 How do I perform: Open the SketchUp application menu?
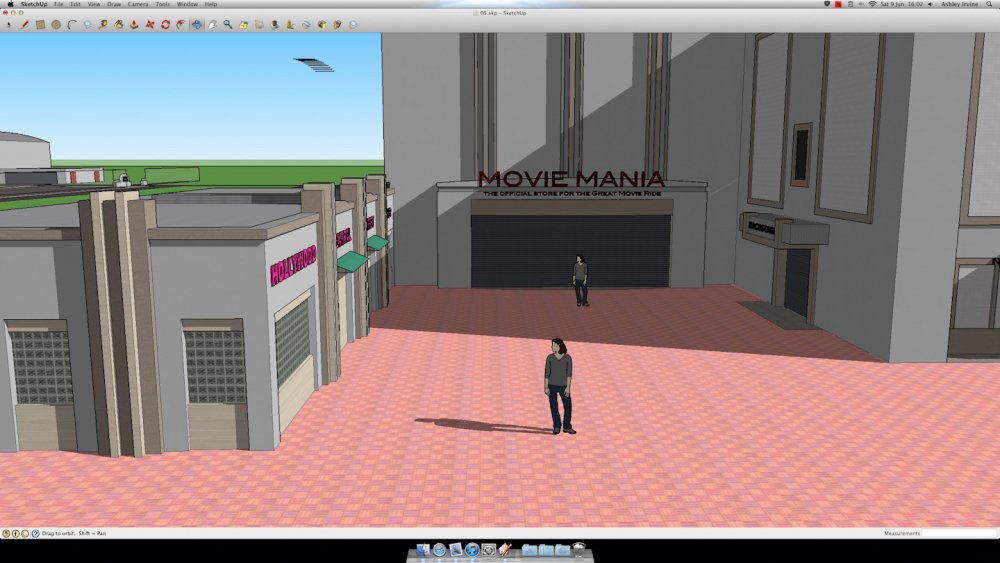tap(34, 4)
